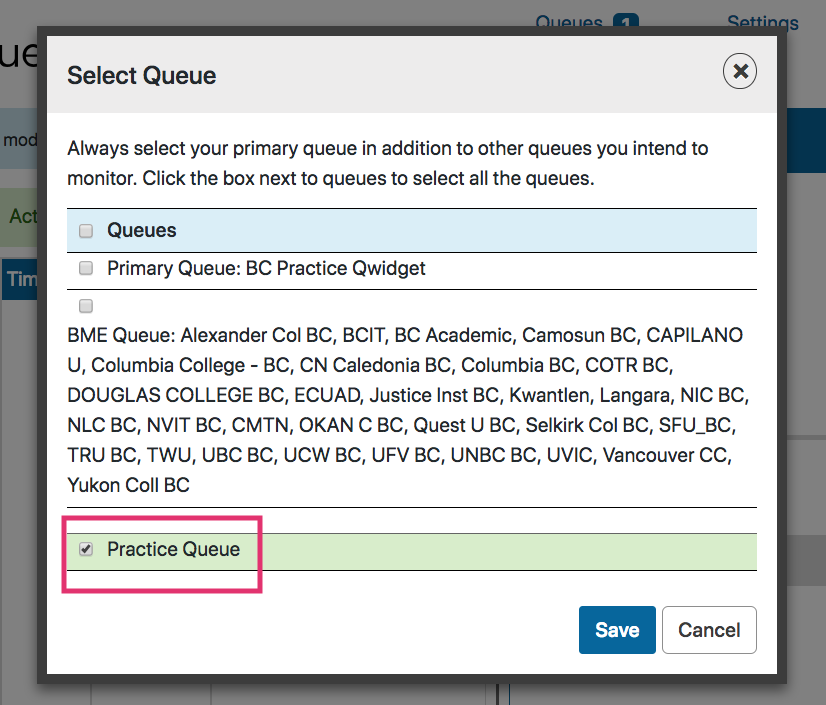Click the Select Queue dialog title
The width and height of the screenshot is (826, 705).
point(141,75)
